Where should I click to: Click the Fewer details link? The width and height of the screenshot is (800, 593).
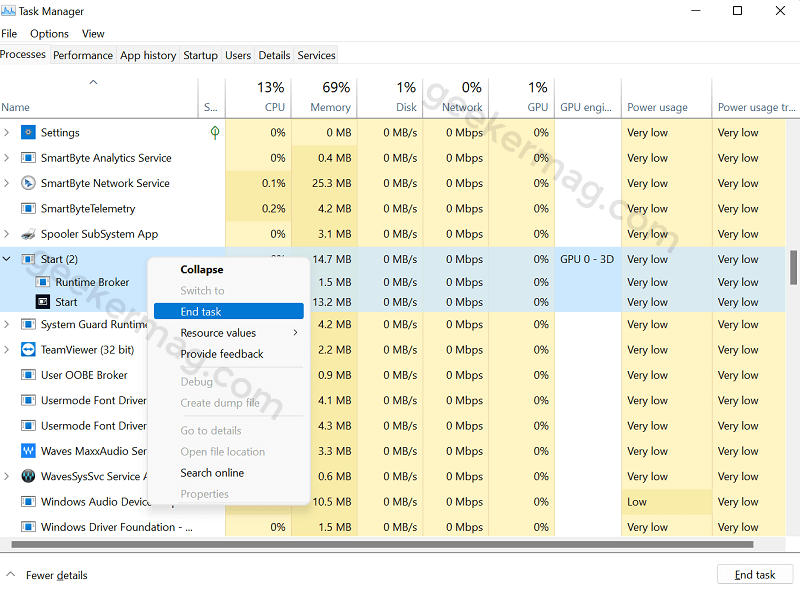click(x=57, y=575)
